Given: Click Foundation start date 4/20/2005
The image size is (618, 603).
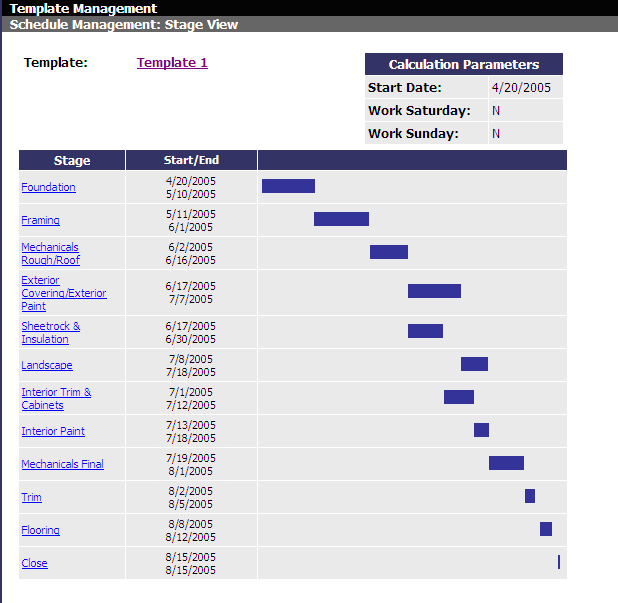Looking at the screenshot, I should coord(191,181).
